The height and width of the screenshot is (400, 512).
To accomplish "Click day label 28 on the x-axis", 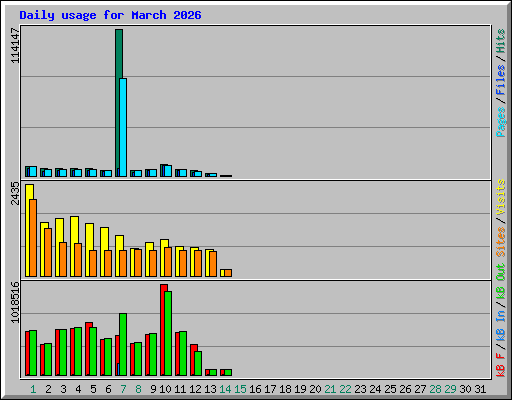I will click(x=435, y=389).
